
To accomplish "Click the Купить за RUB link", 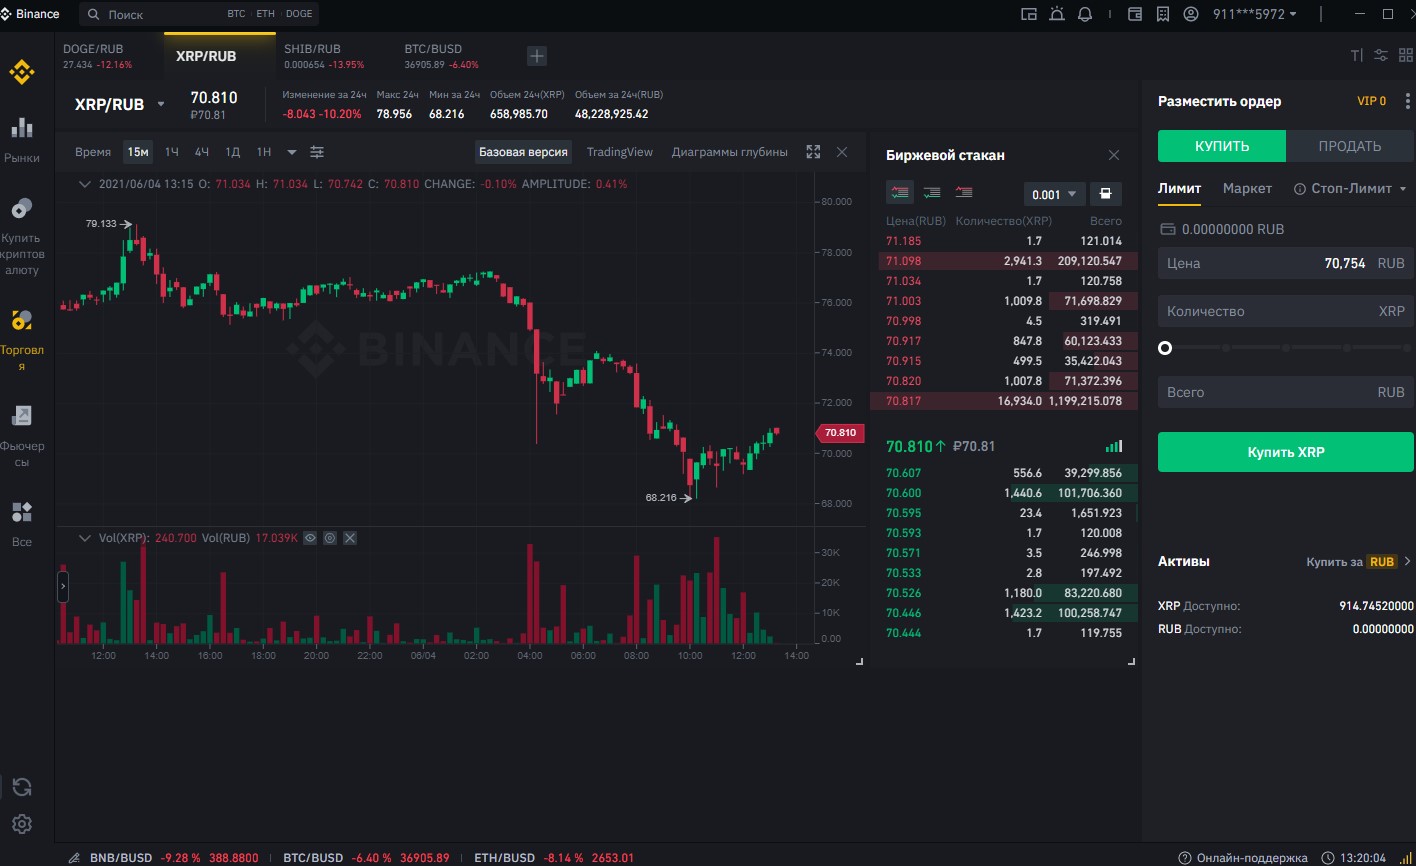I will pyautogui.click(x=1358, y=562).
